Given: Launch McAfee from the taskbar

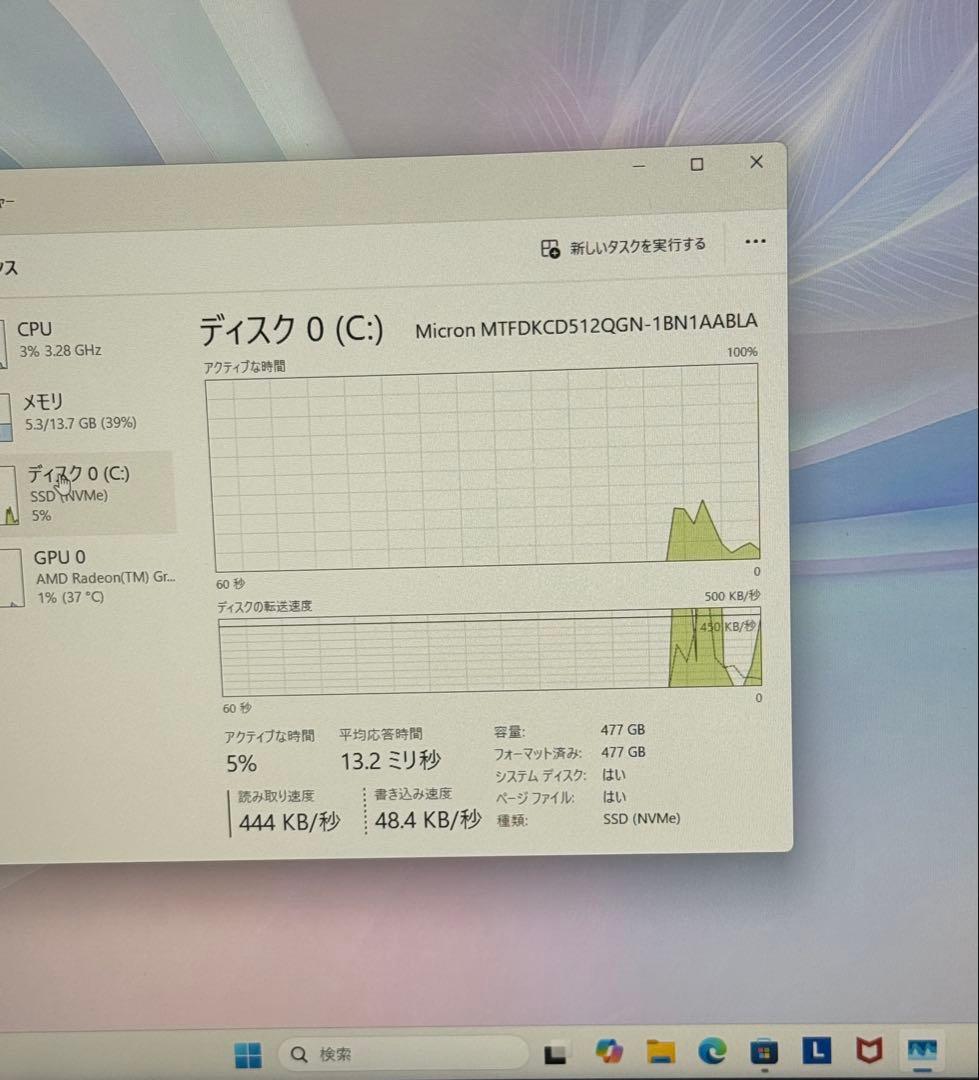Looking at the screenshot, I should pyautogui.click(x=867, y=1052).
